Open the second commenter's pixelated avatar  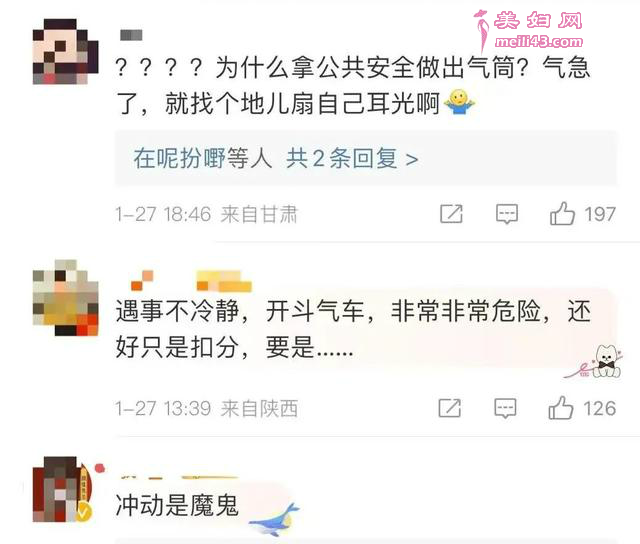pos(65,298)
